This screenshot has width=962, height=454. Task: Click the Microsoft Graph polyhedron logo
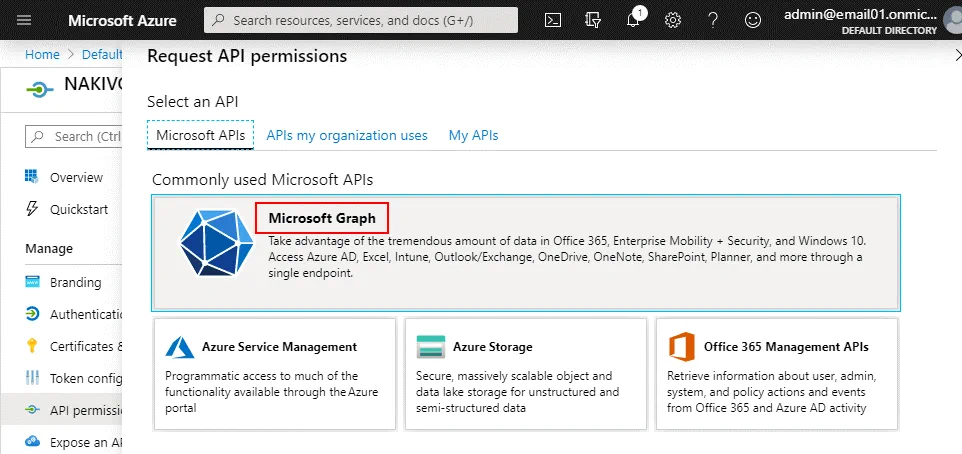(x=217, y=242)
